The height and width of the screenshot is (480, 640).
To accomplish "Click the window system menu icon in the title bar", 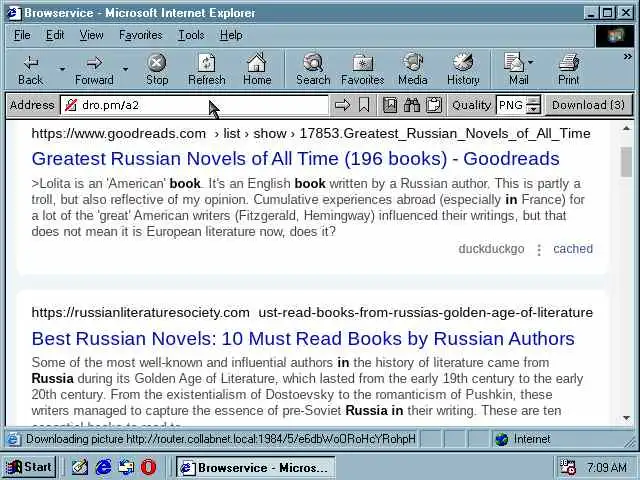I will tap(14, 13).
